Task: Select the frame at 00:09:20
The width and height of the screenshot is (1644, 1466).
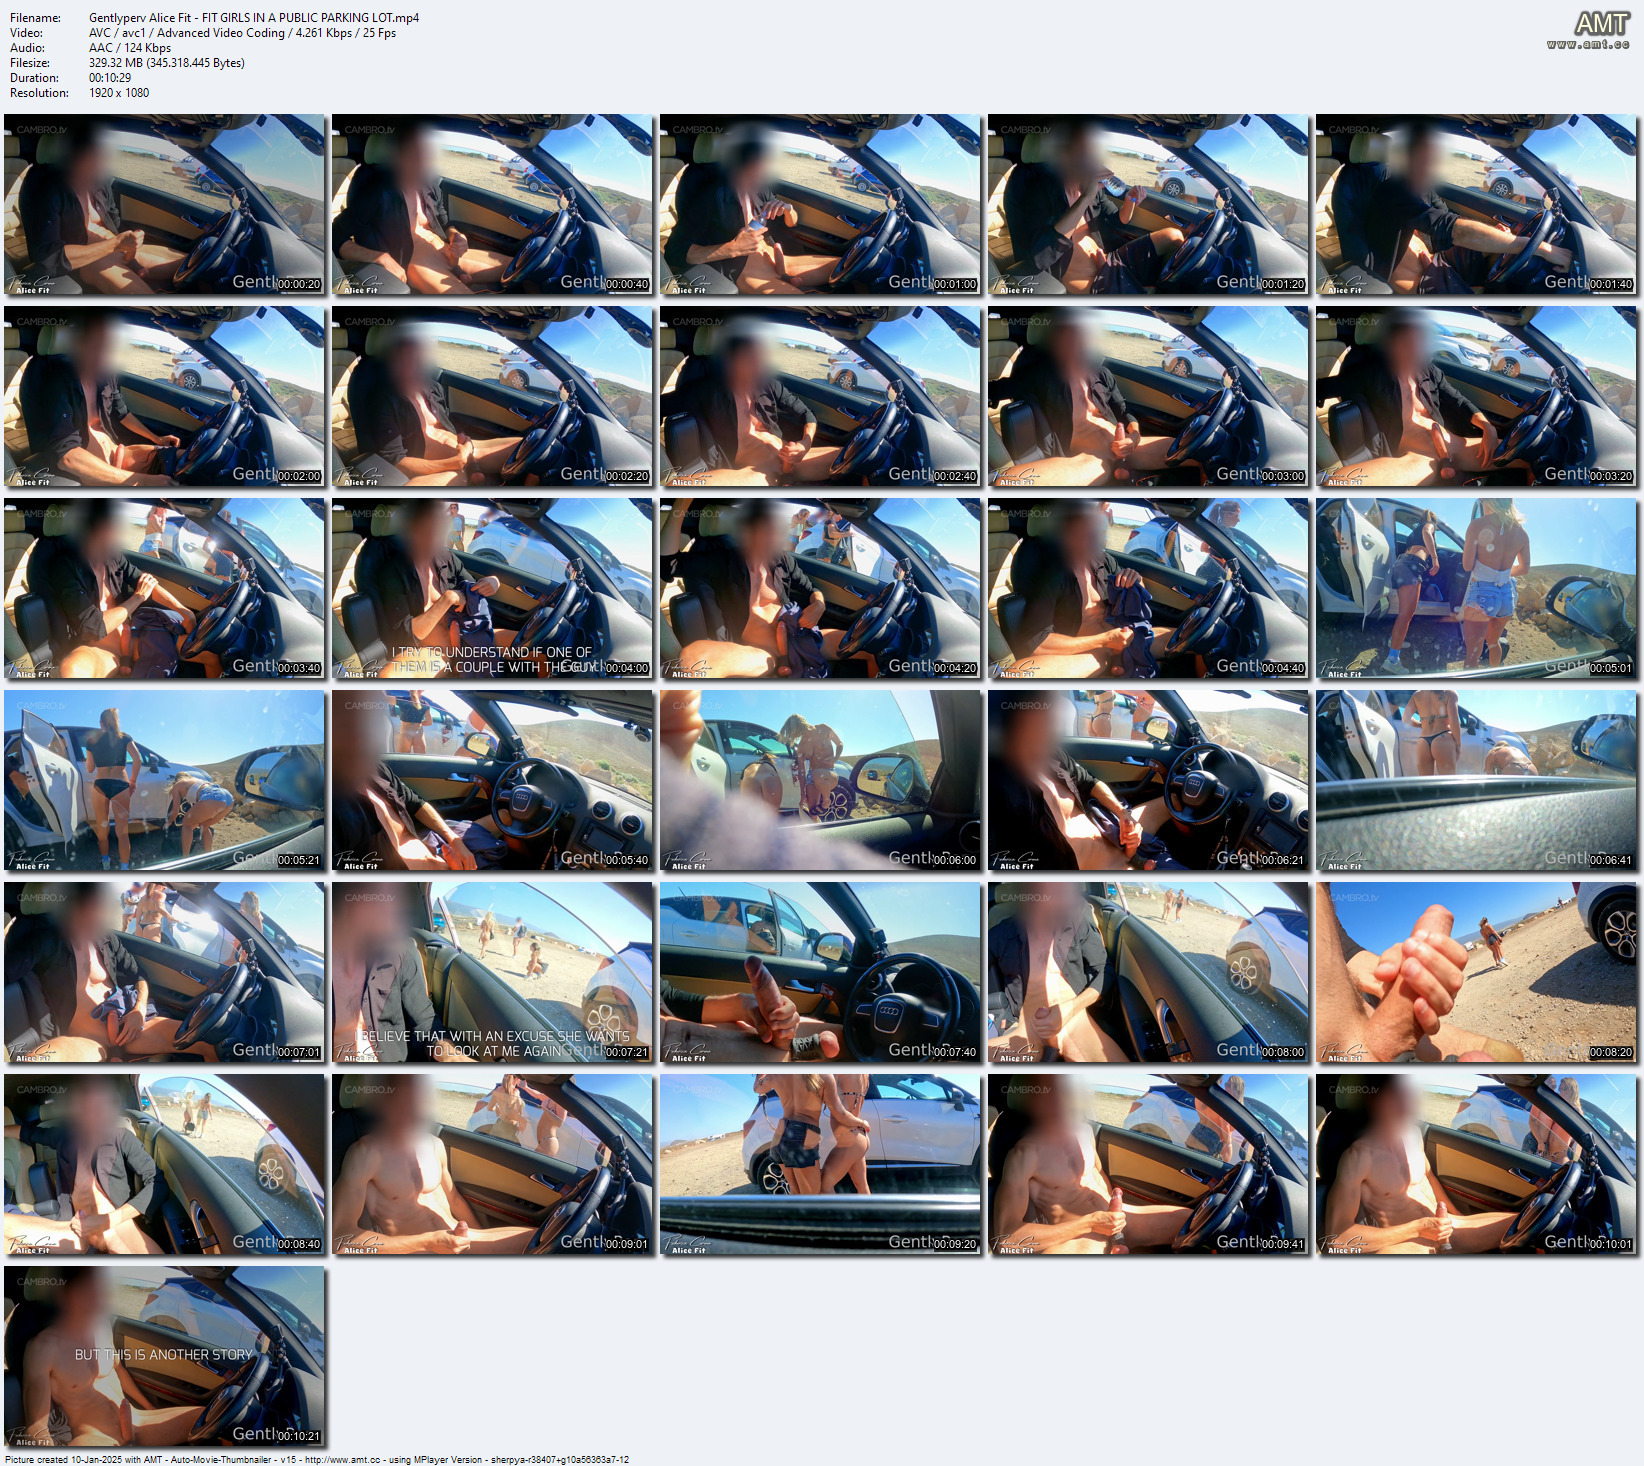Action: (x=820, y=1164)
